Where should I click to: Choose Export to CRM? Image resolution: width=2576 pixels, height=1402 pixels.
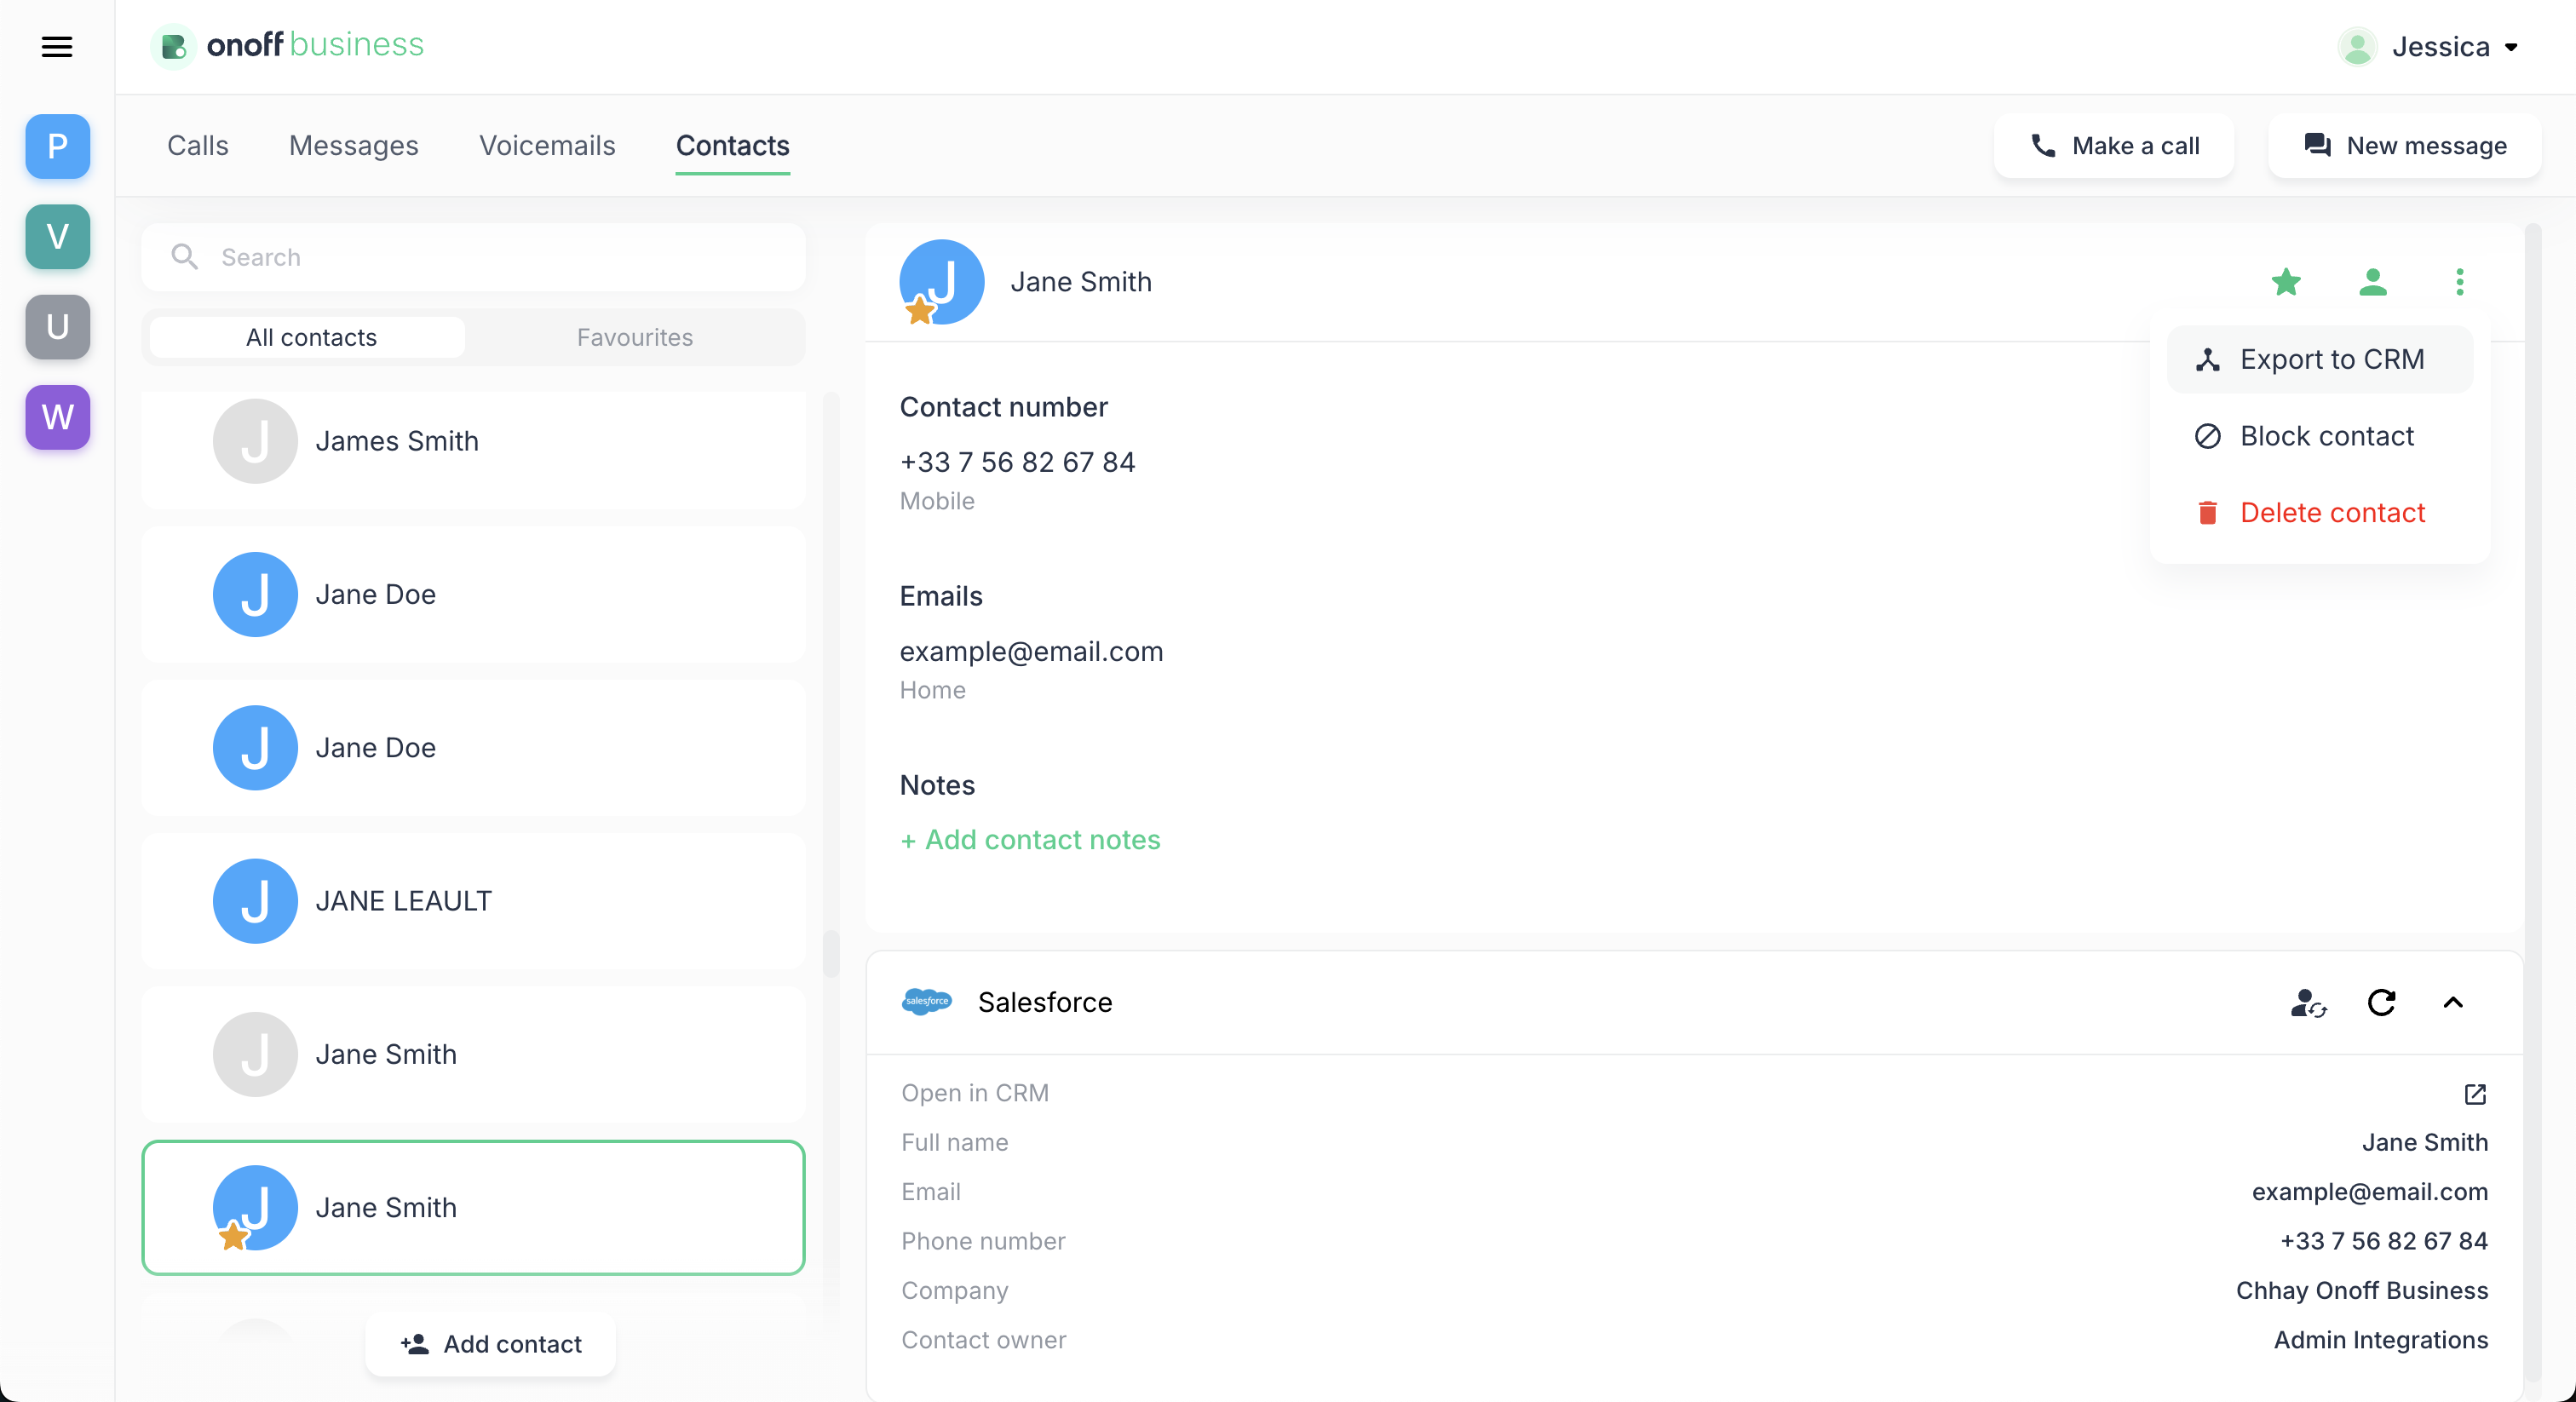click(x=2320, y=360)
